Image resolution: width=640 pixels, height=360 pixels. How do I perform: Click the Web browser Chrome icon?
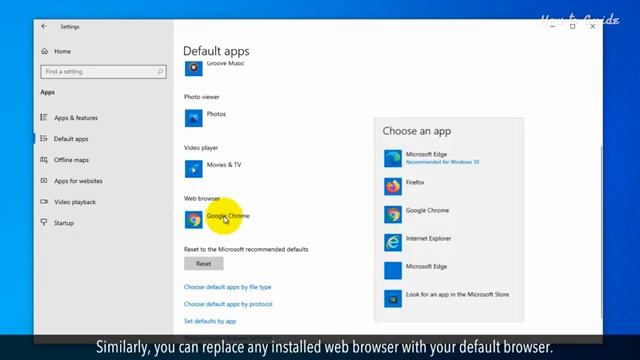[193, 220]
